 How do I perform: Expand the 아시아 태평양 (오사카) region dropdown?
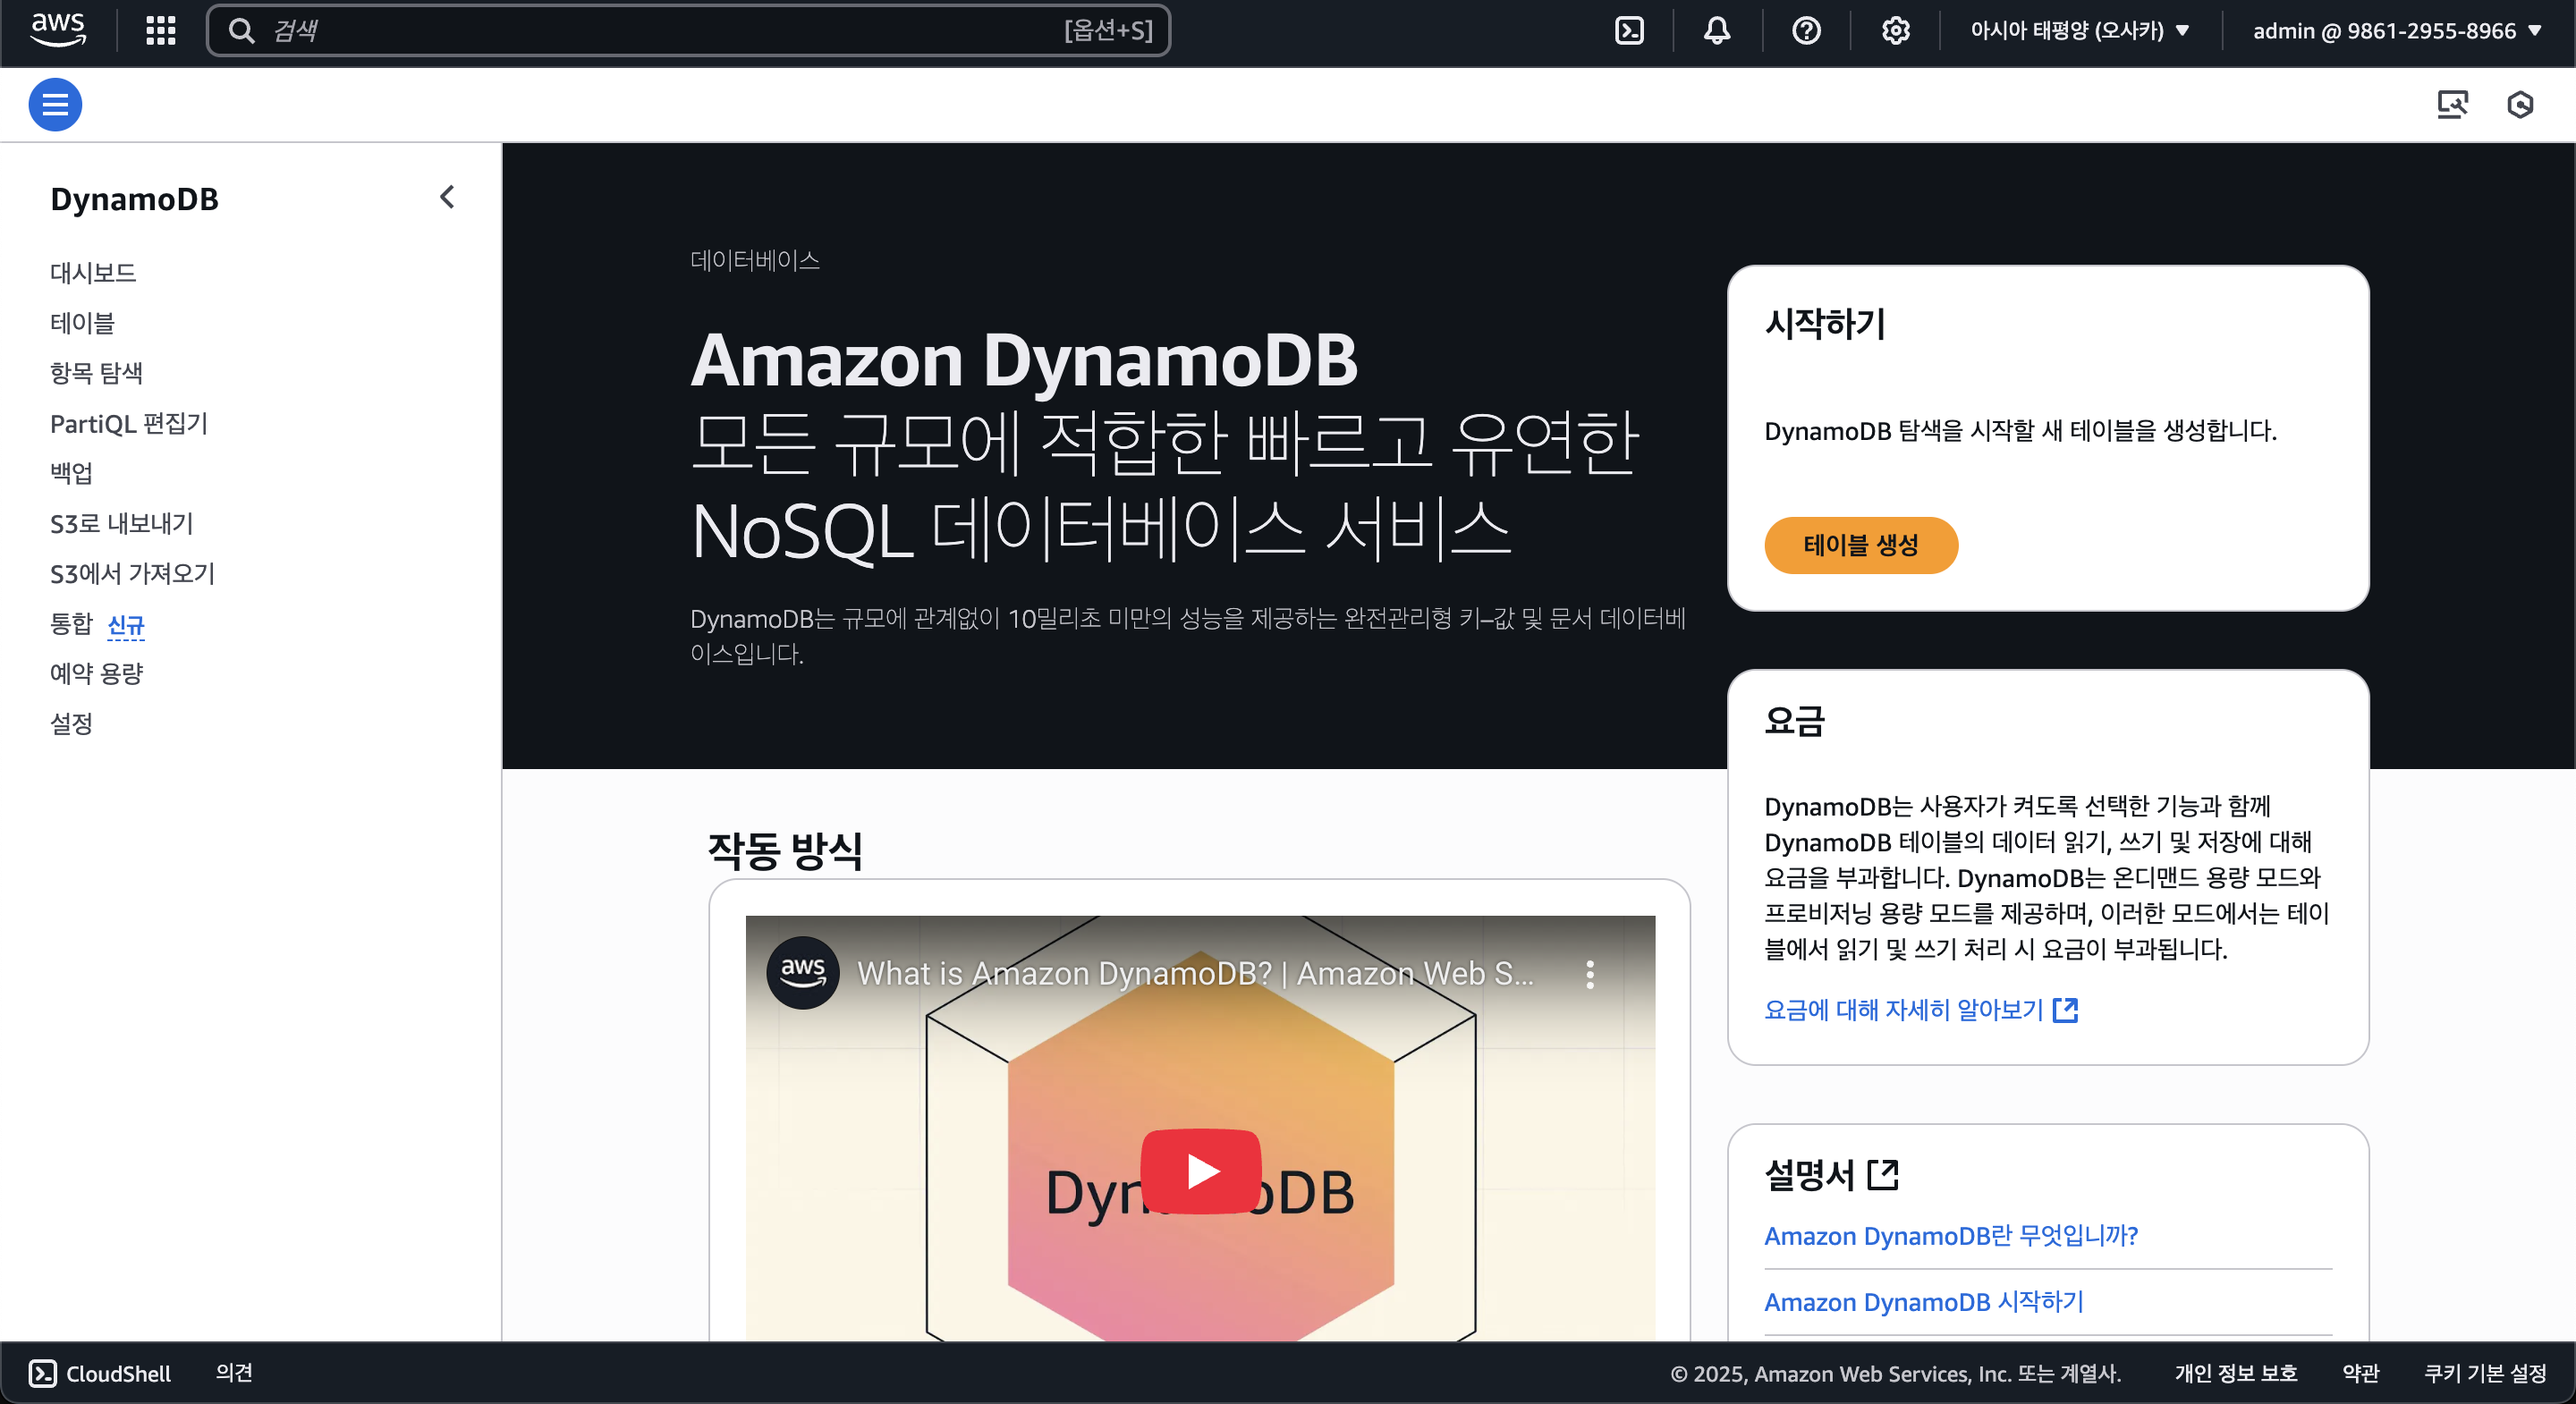tap(2080, 30)
